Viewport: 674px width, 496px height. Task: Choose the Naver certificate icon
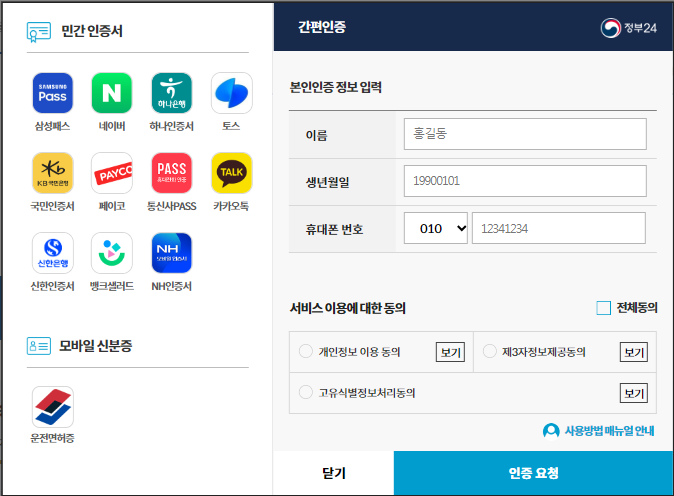[112, 93]
